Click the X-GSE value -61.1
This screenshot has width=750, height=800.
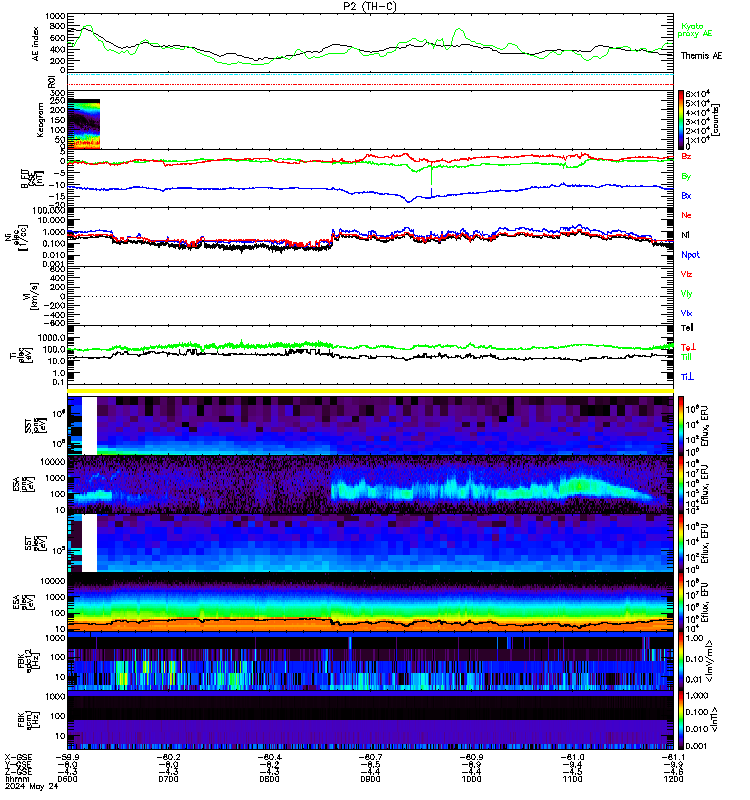pos(673,757)
